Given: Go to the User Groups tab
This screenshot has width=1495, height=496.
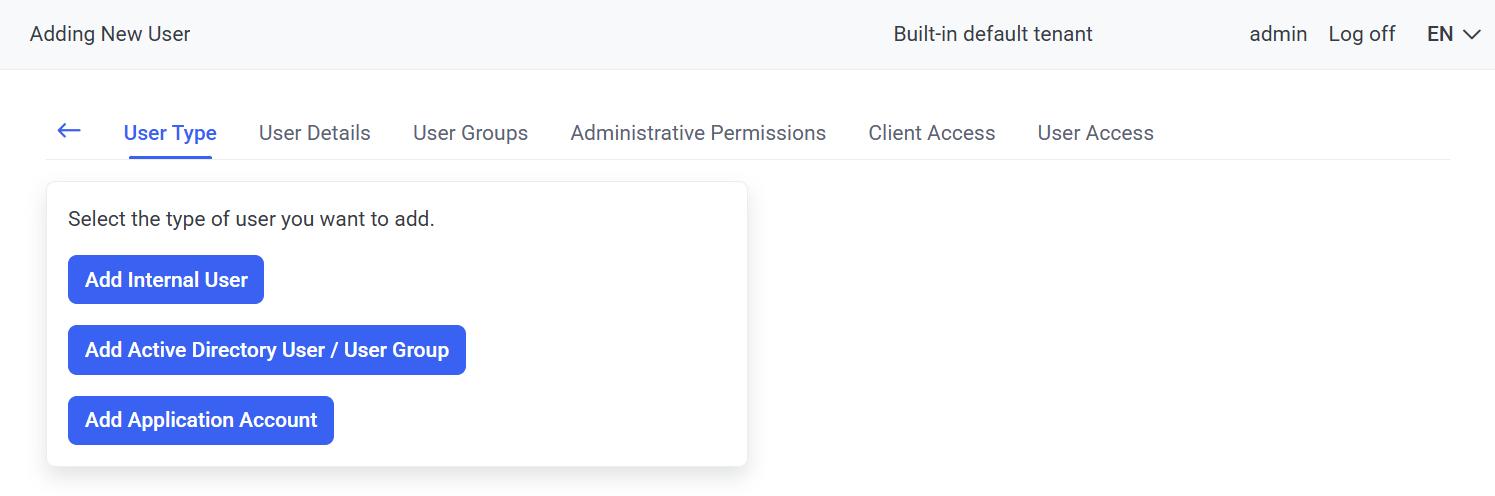Looking at the screenshot, I should 470,133.
